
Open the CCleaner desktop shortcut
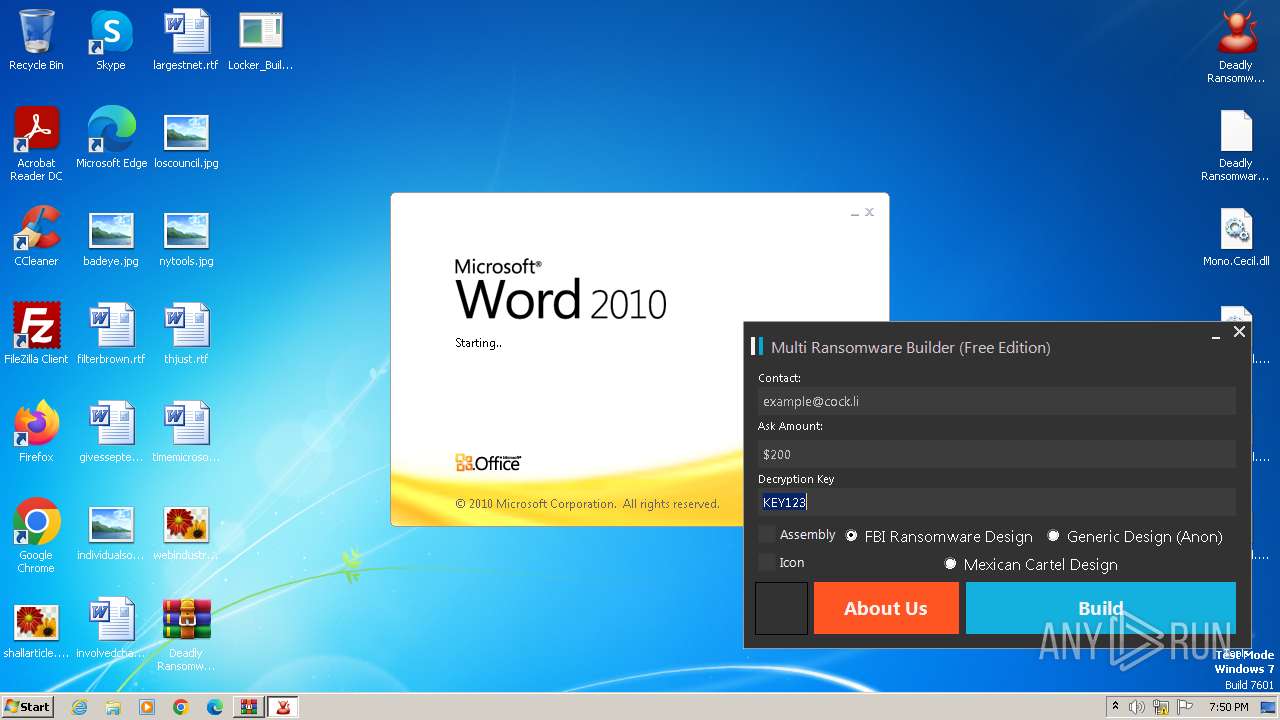pyautogui.click(x=36, y=236)
